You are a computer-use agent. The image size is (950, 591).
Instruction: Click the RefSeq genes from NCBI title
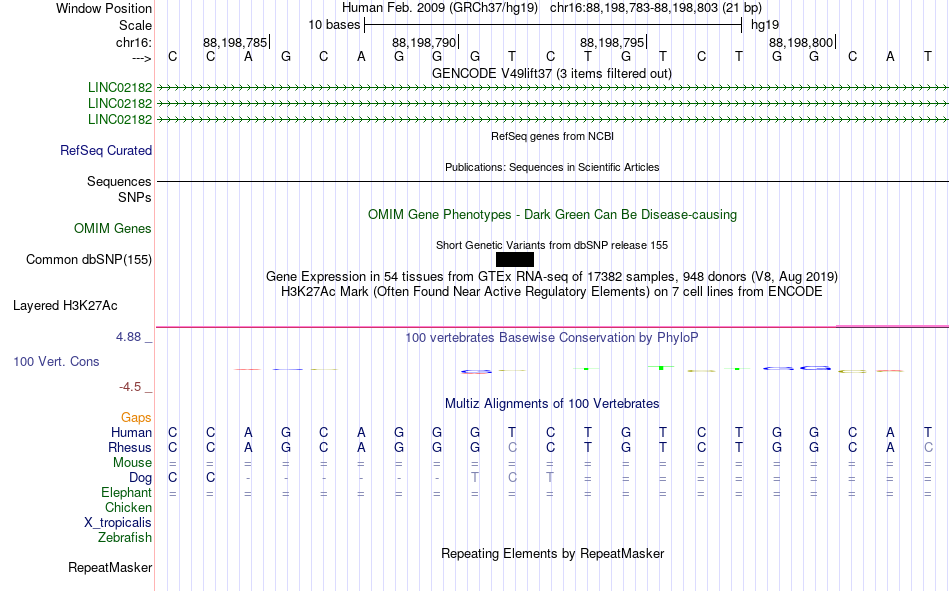[x=553, y=136]
